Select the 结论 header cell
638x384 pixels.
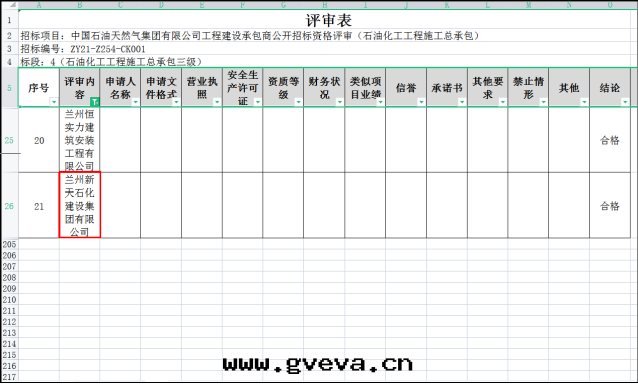(x=610, y=87)
